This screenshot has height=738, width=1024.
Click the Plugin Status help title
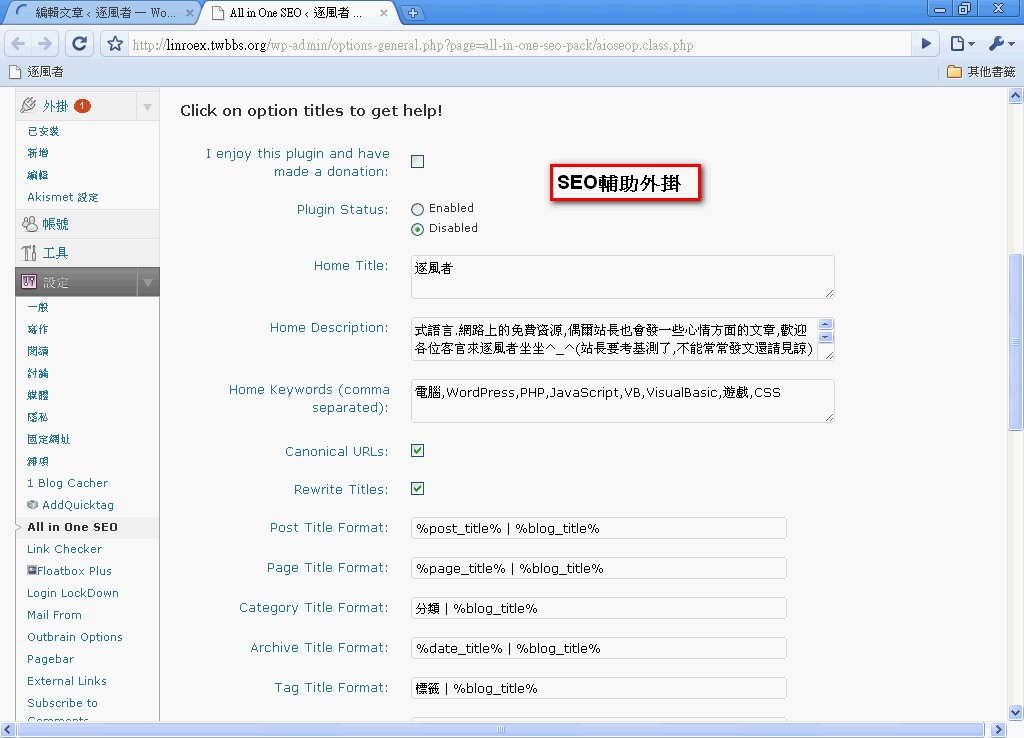342,210
